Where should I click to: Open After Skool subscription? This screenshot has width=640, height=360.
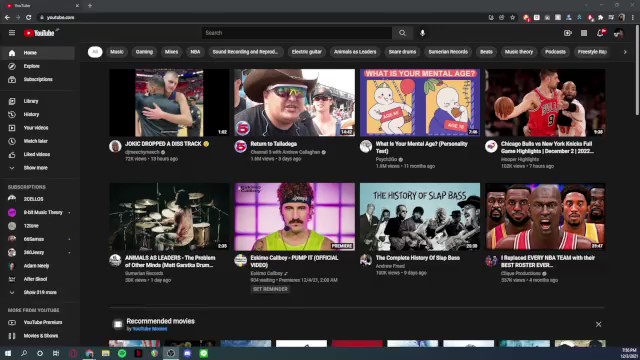pyautogui.click(x=38, y=279)
